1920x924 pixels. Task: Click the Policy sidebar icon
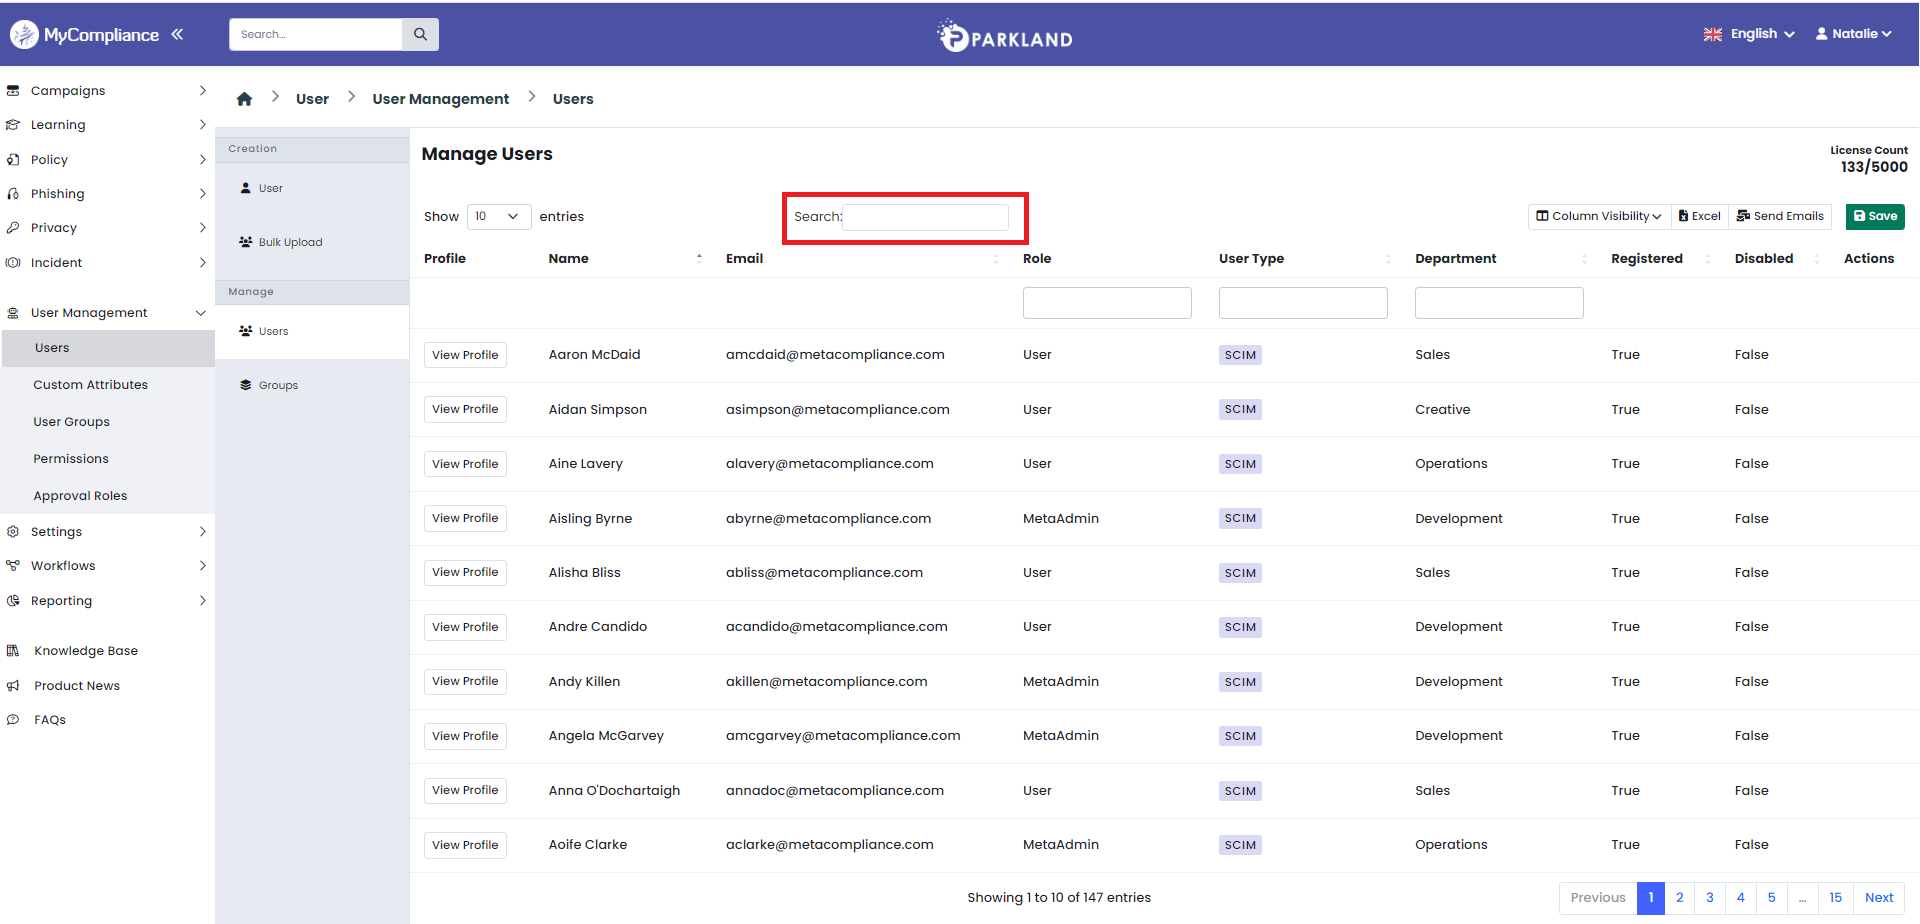(13, 160)
